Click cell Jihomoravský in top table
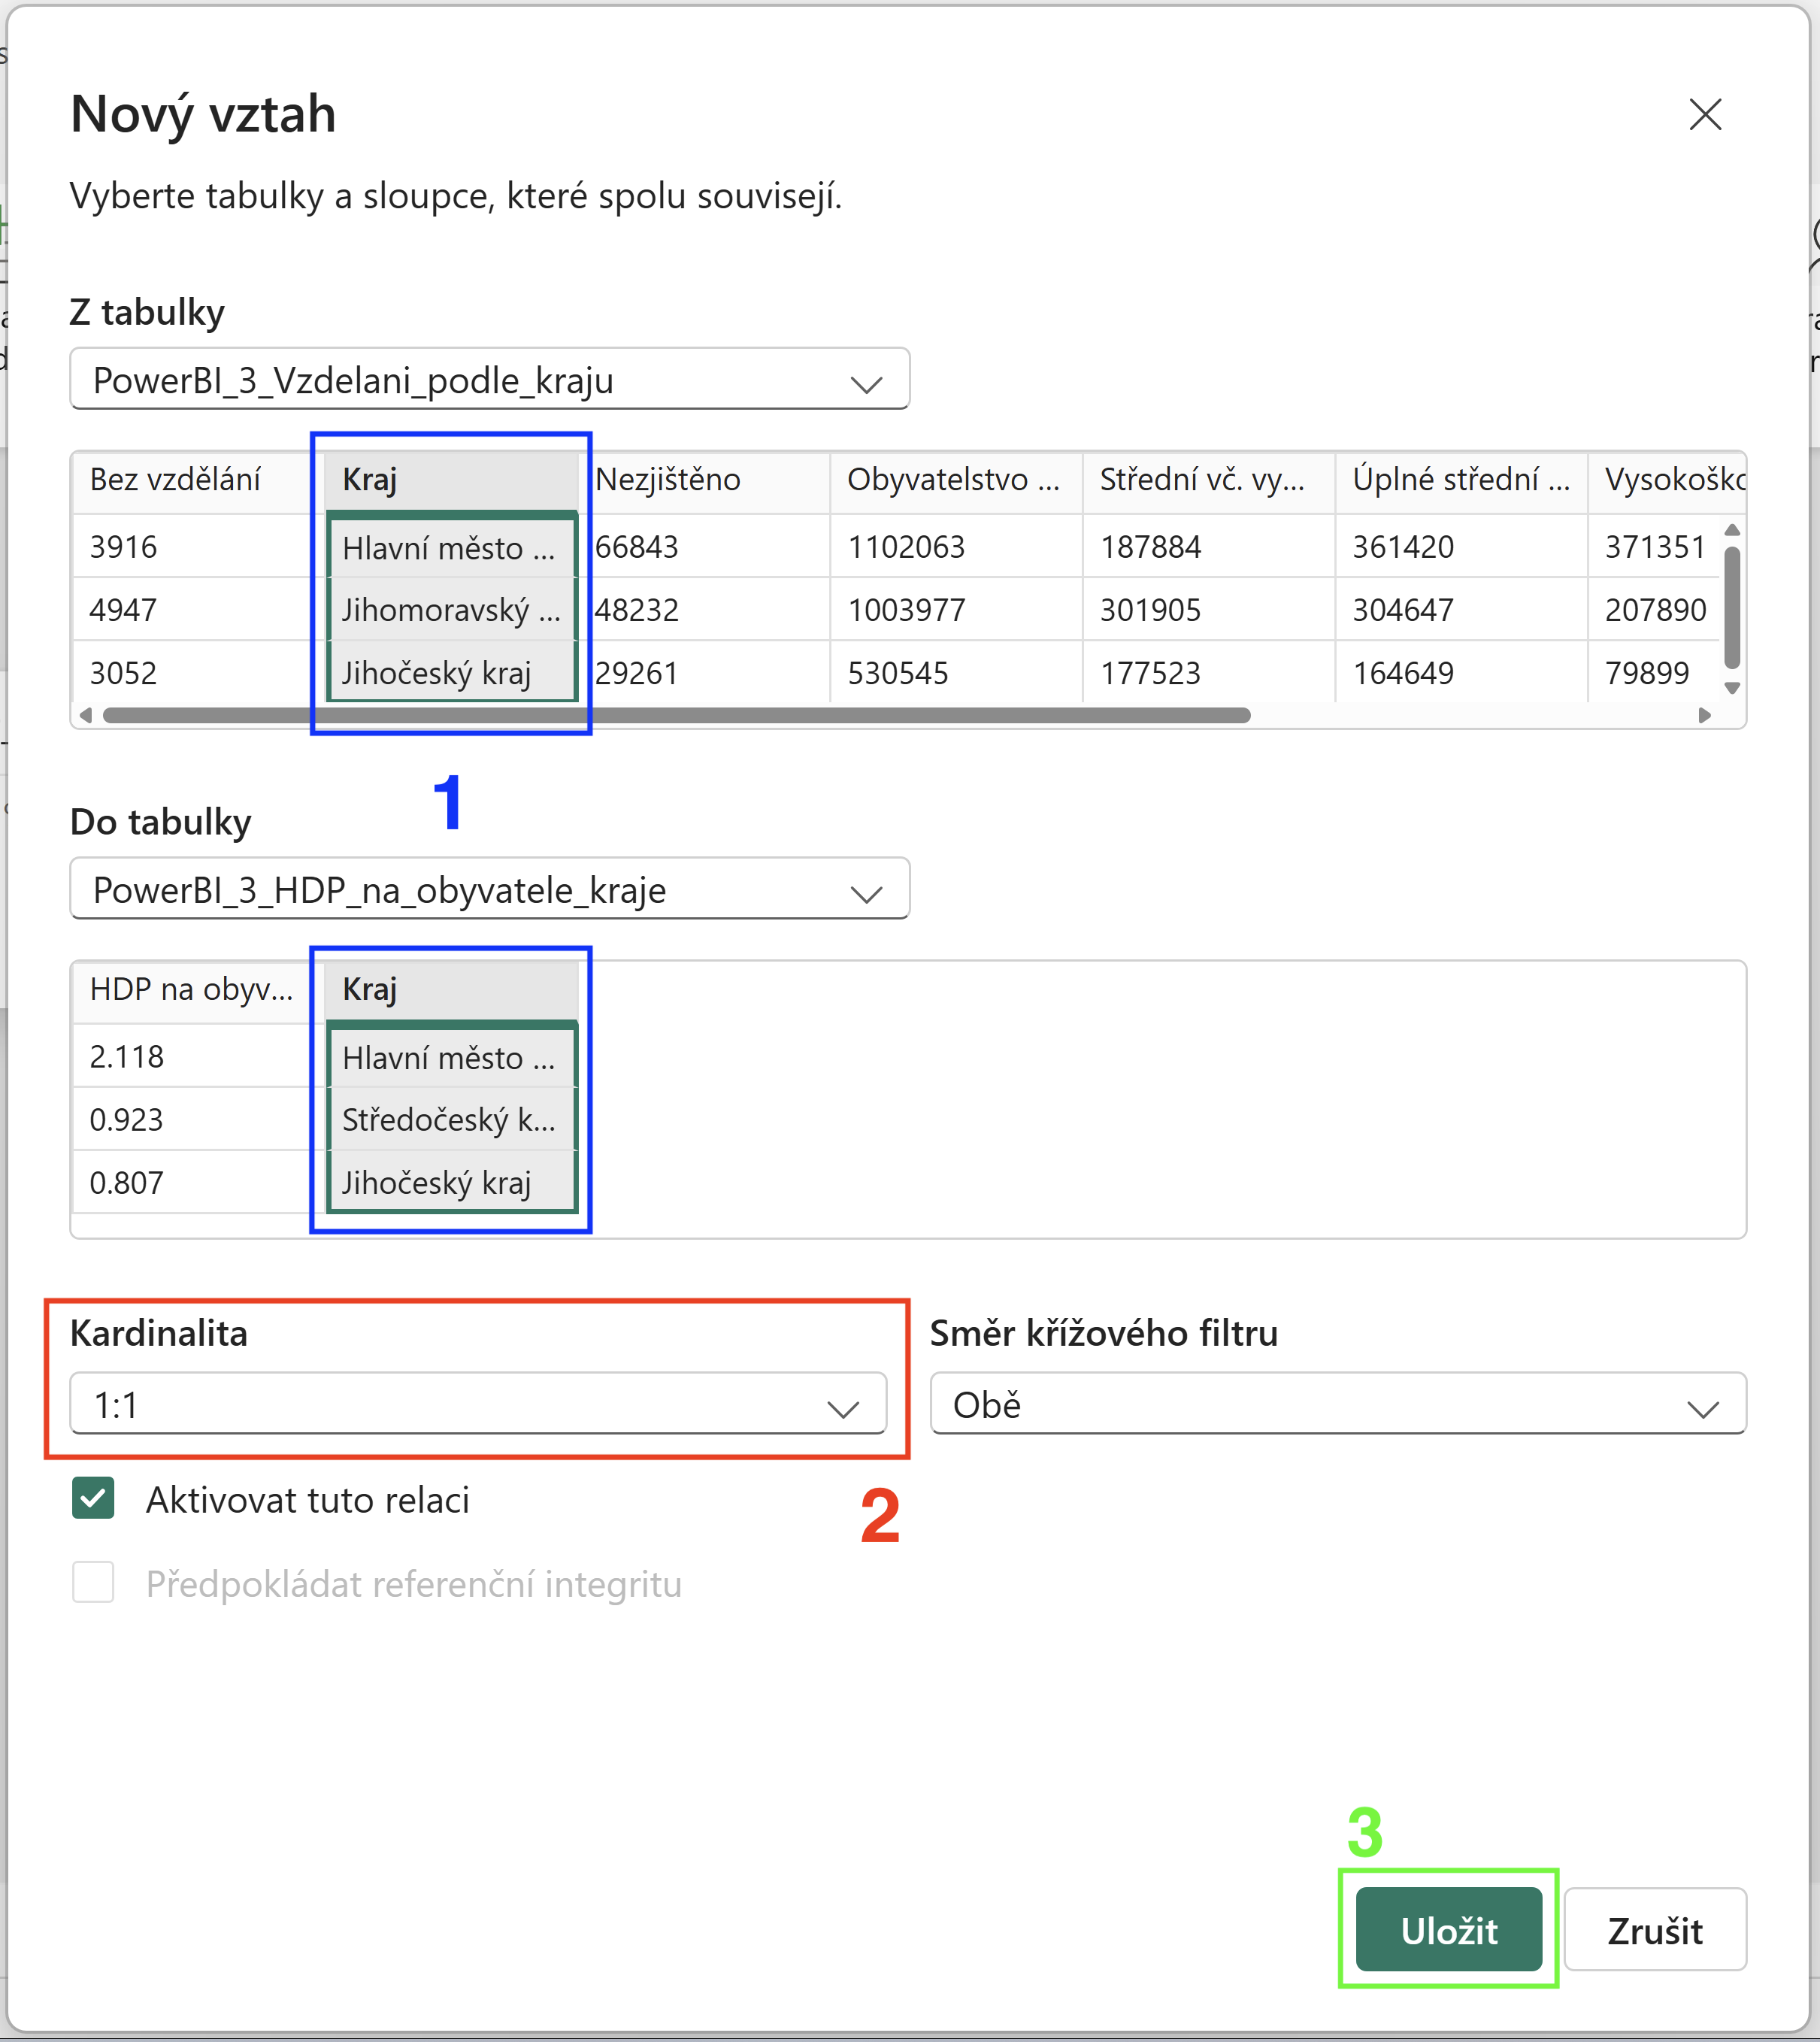The height and width of the screenshot is (2042, 1820). 452,610
